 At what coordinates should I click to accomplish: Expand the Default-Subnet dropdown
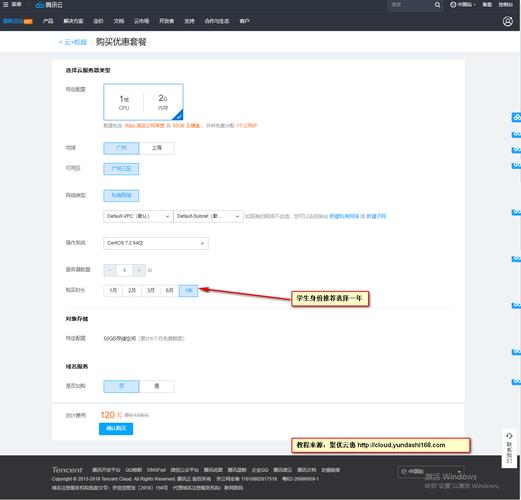click(x=208, y=216)
